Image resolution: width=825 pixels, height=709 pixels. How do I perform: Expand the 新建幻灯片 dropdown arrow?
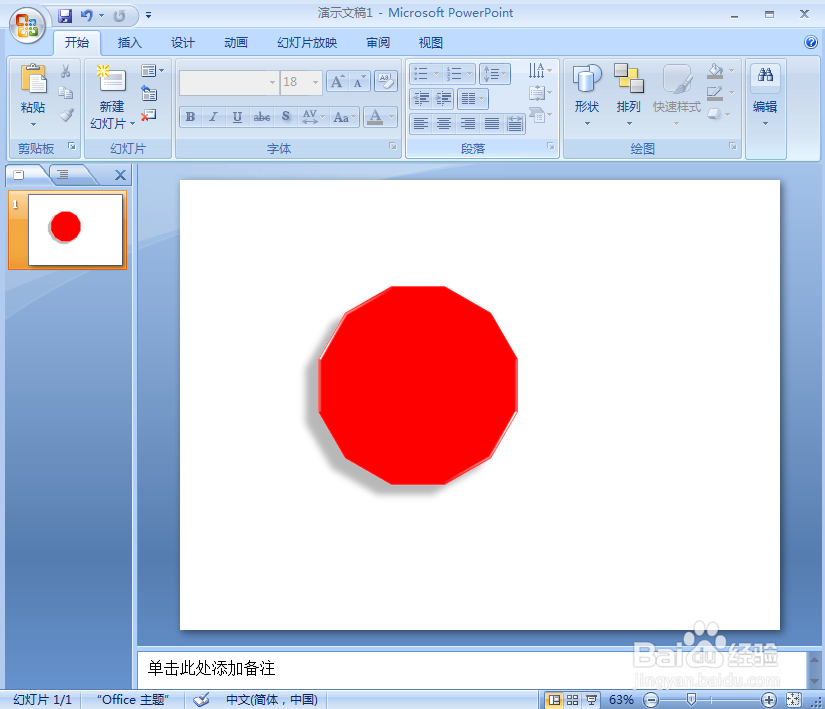[132, 124]
